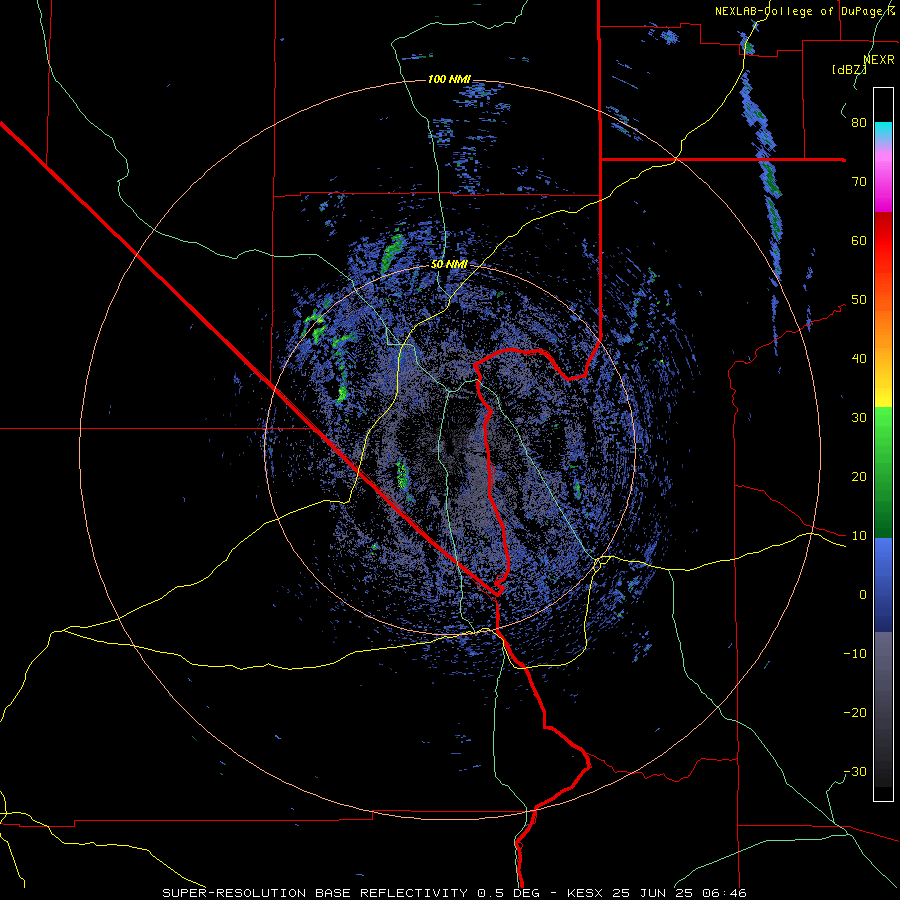Click the -20 value on dBZ scale
This screenshot has height=900, width=900.
855,712
